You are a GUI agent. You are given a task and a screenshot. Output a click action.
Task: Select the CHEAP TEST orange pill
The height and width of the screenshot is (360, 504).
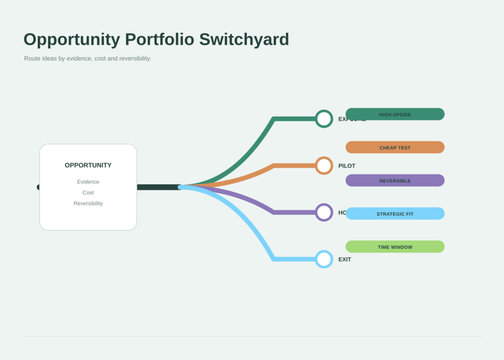pos(395,147)
